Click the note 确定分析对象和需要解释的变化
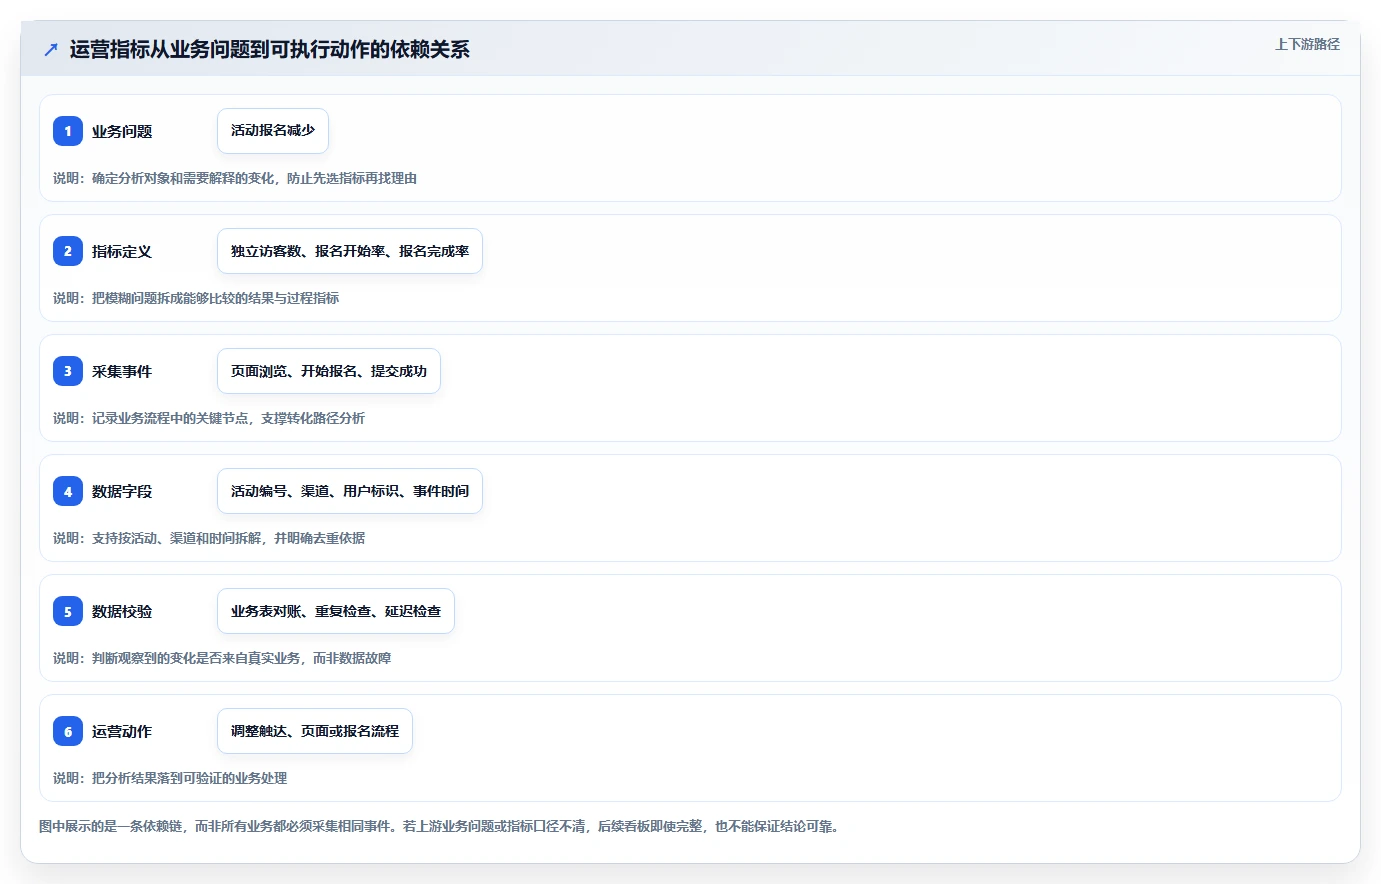Screen dimensions: 1381x884 pyautogui.click(x=183, y=178)
